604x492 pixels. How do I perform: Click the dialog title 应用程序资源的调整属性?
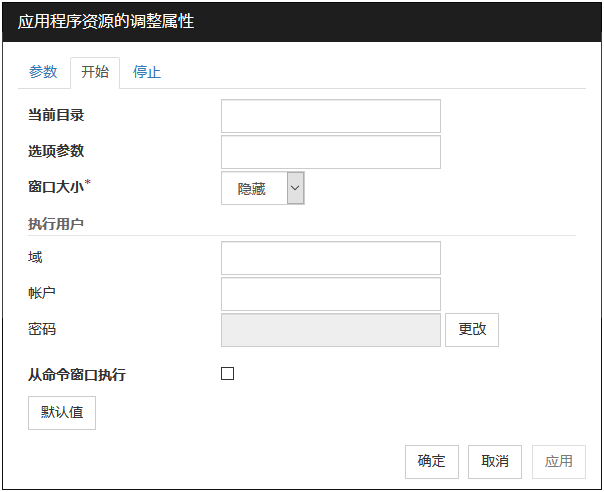pos(106,21)
